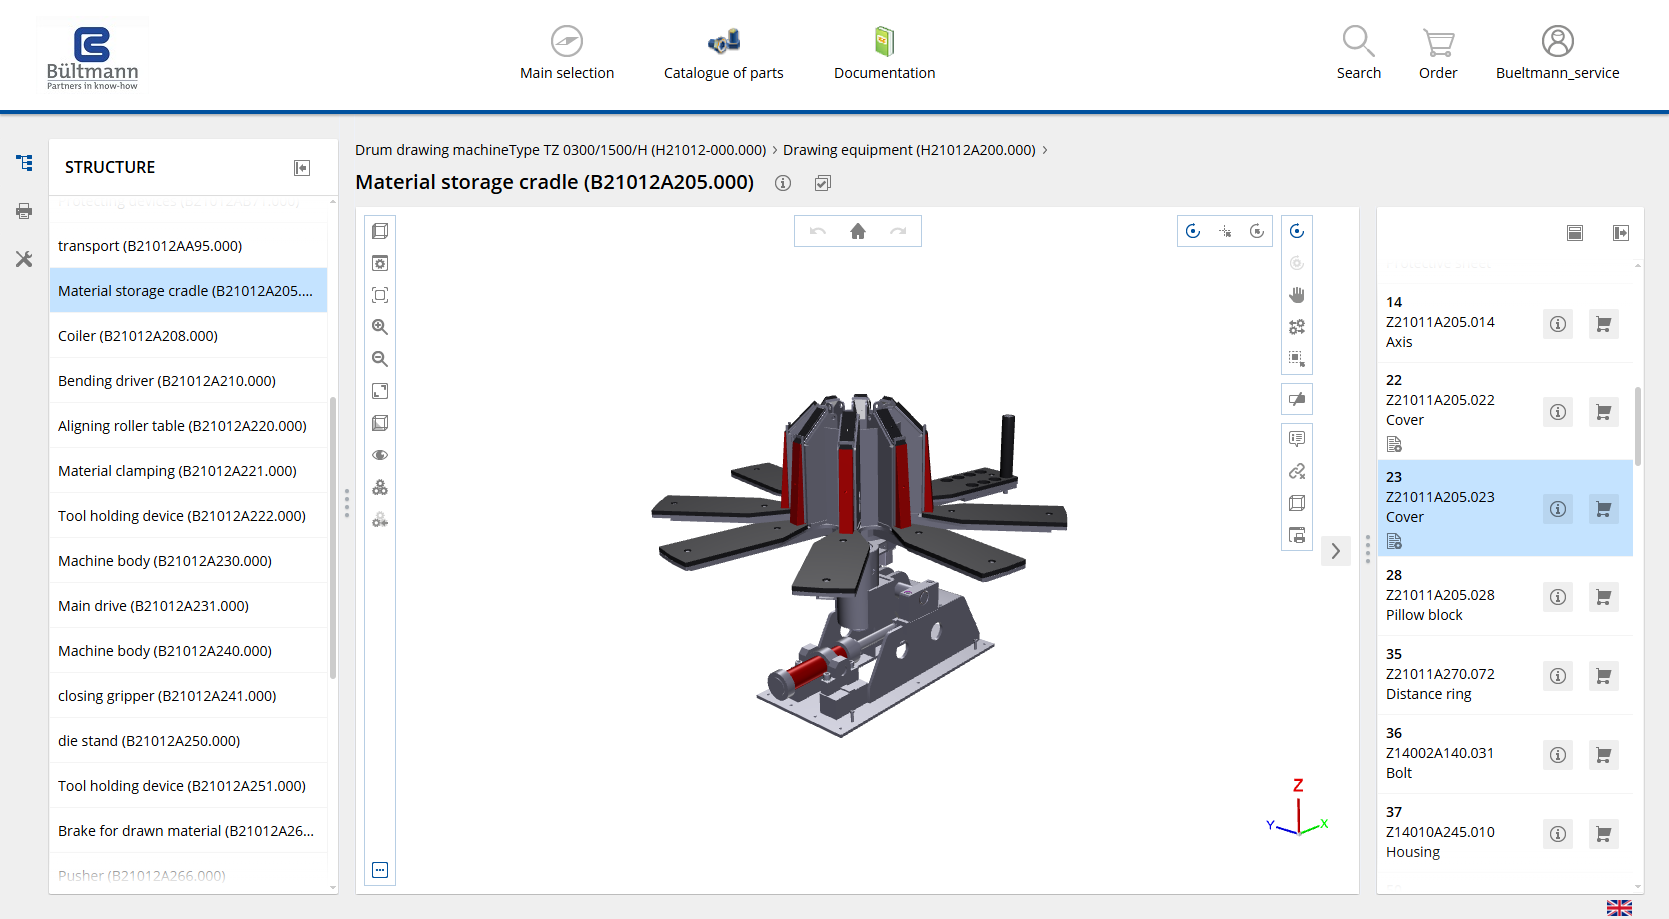
Task: Click the unlink chain icon
Action: pyautogui.click(x=1297, y=471)
